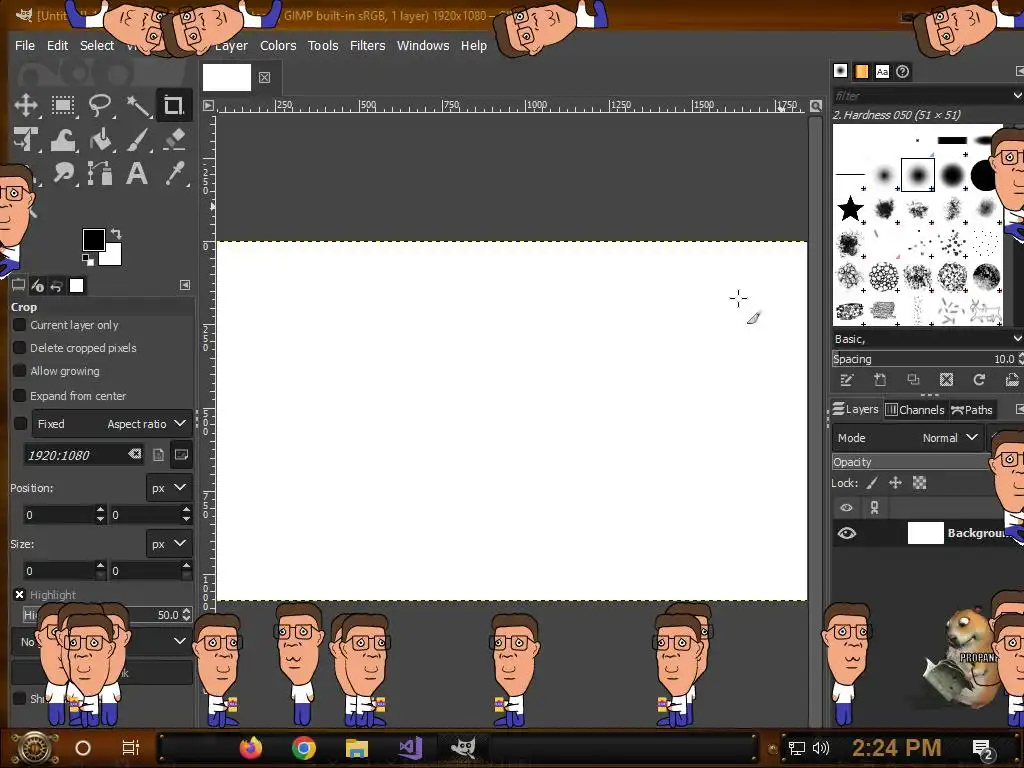1024x768 pixels.
Task: Select the Text tool
Action: click(137, 174)
